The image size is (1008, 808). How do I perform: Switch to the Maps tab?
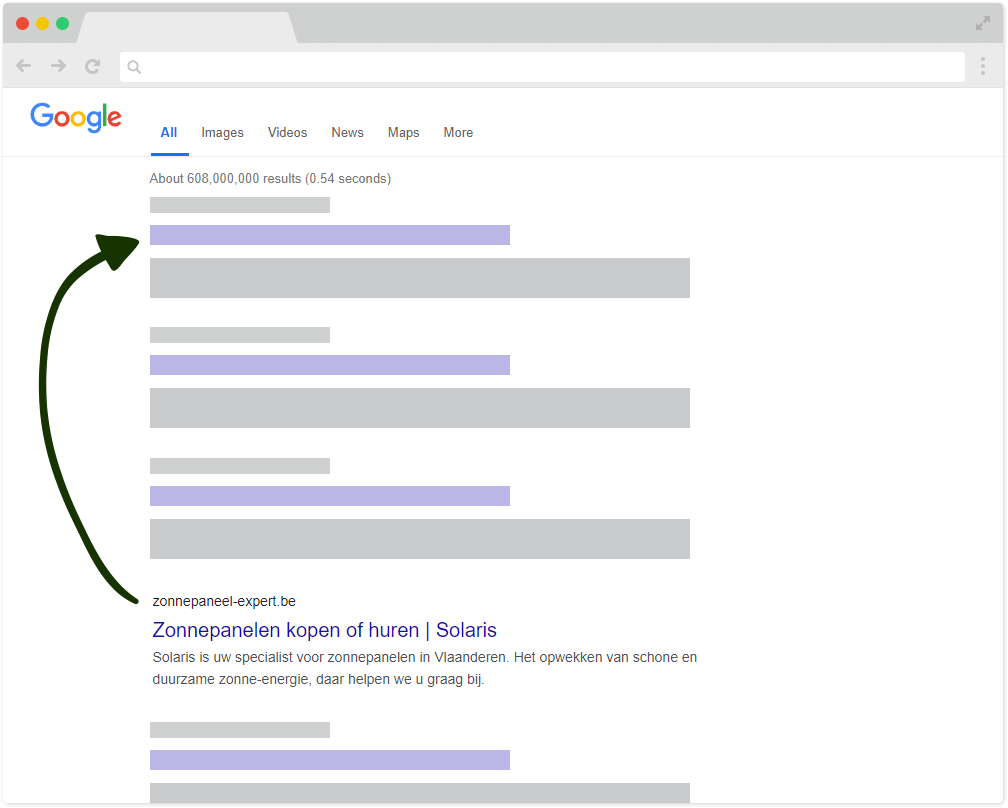403,132
